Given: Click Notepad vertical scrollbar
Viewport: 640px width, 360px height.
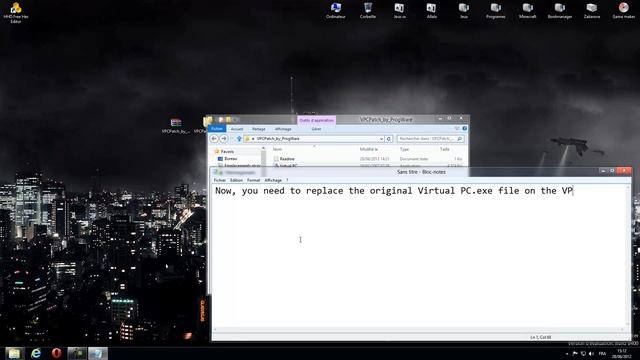Looking at the screenshot, I should coord(629,256).
